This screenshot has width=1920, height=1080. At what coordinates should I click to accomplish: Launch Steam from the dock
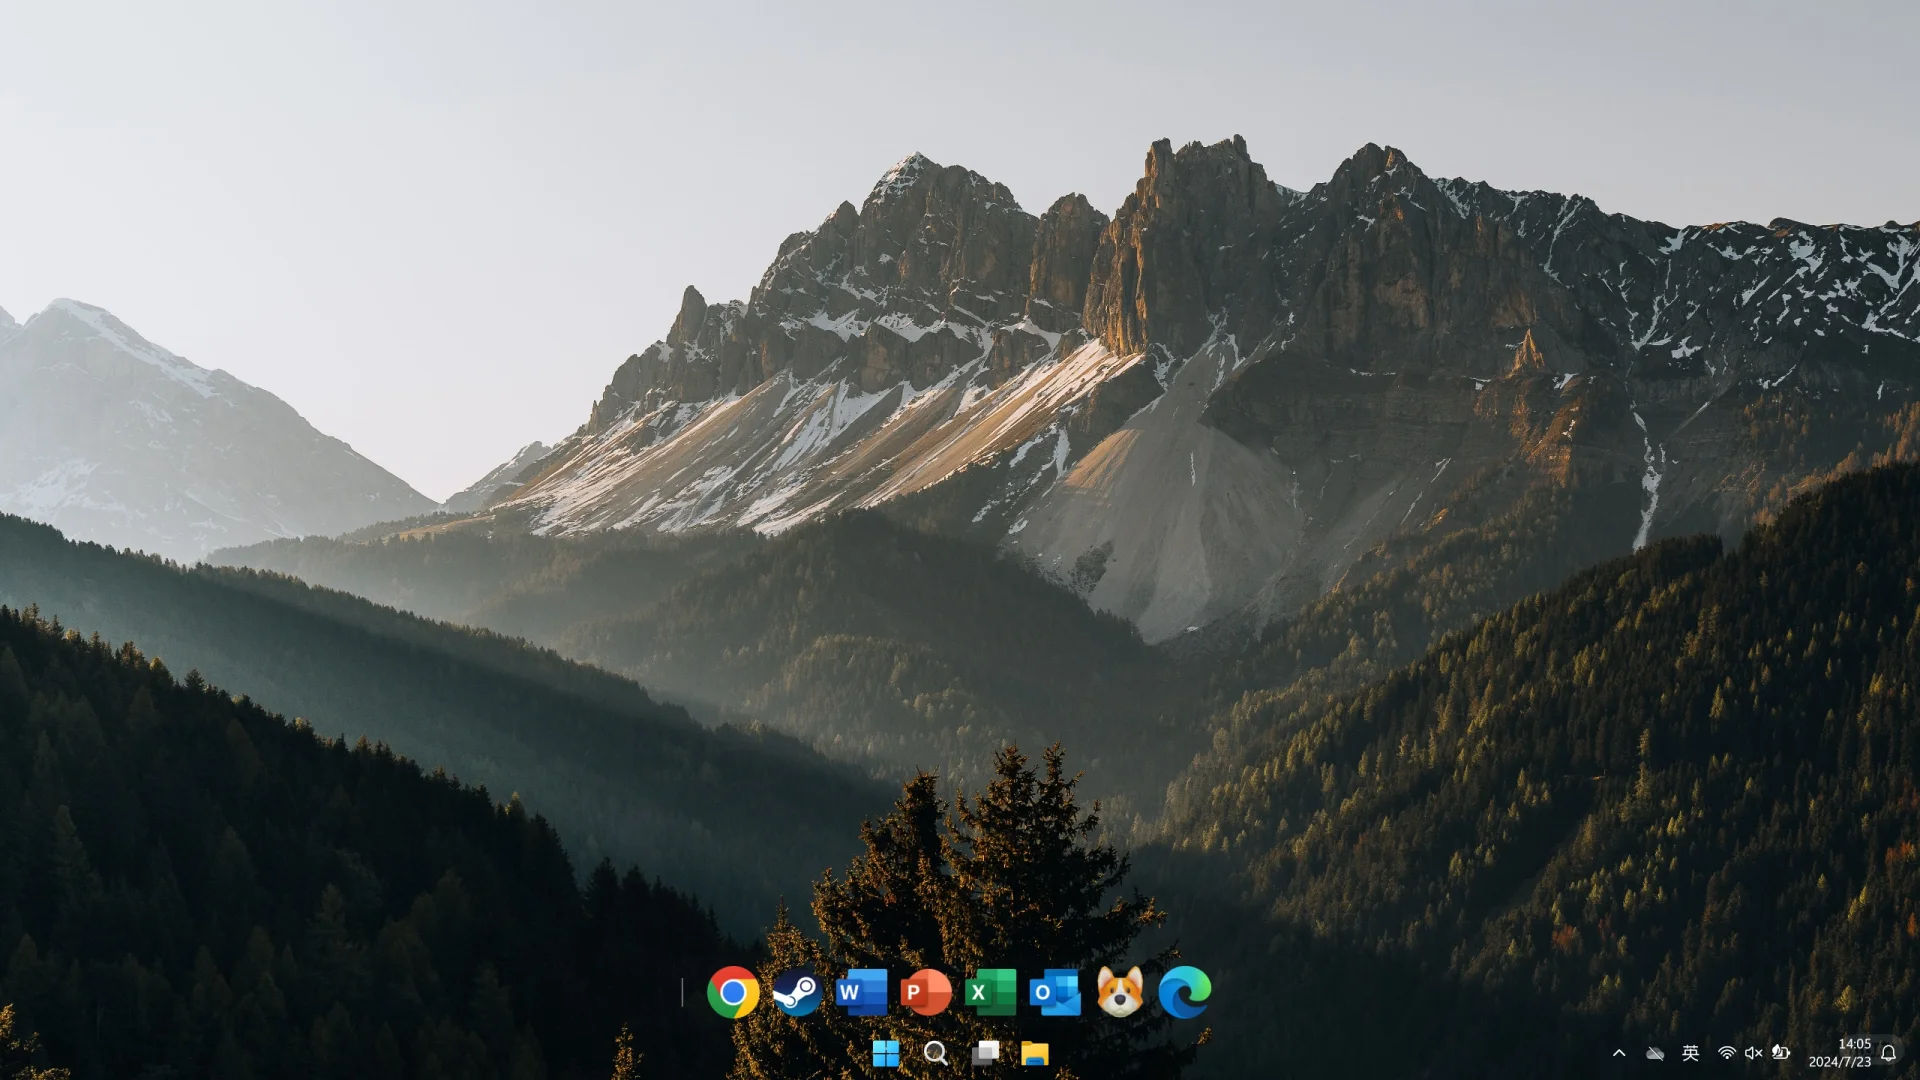pos(797,992)
